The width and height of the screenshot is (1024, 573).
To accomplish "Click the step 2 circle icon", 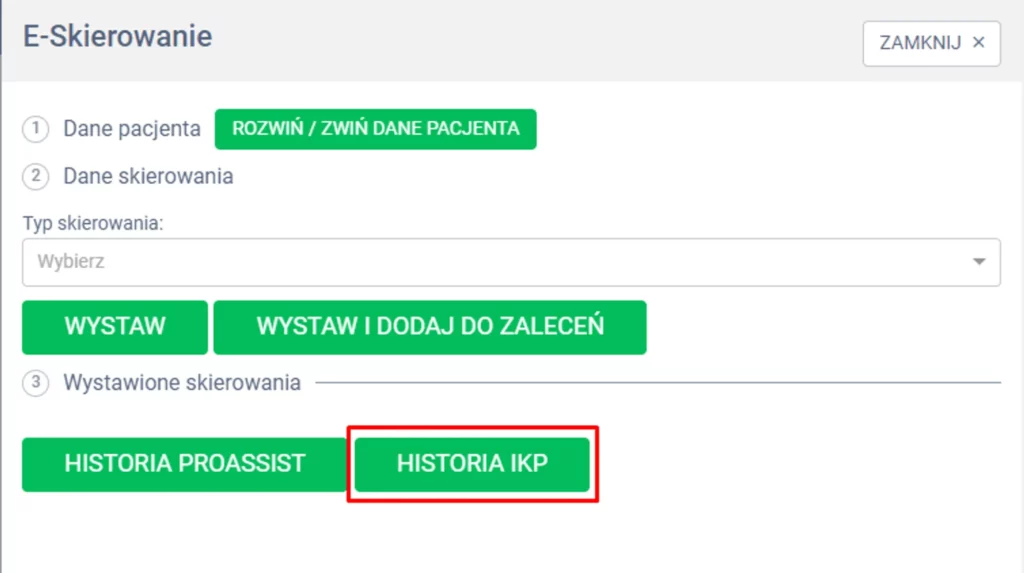I will coord(36,177).
